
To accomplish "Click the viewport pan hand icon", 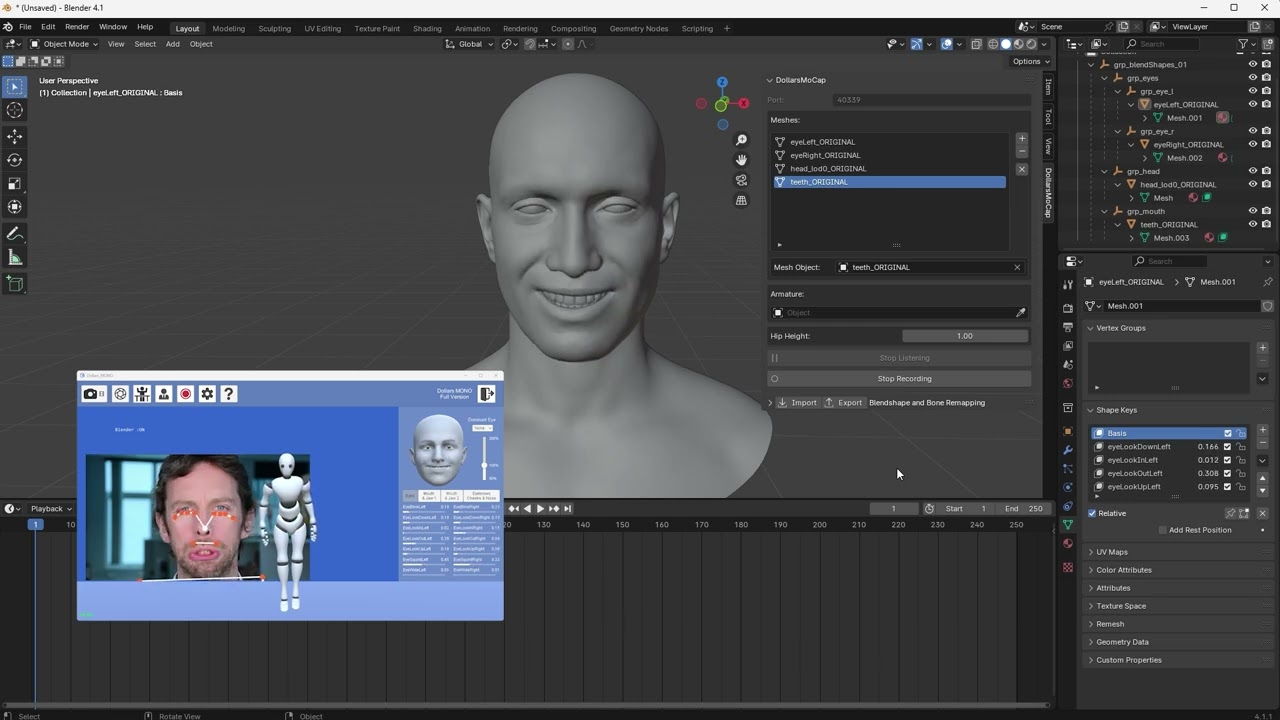I will tap(741, 160).
